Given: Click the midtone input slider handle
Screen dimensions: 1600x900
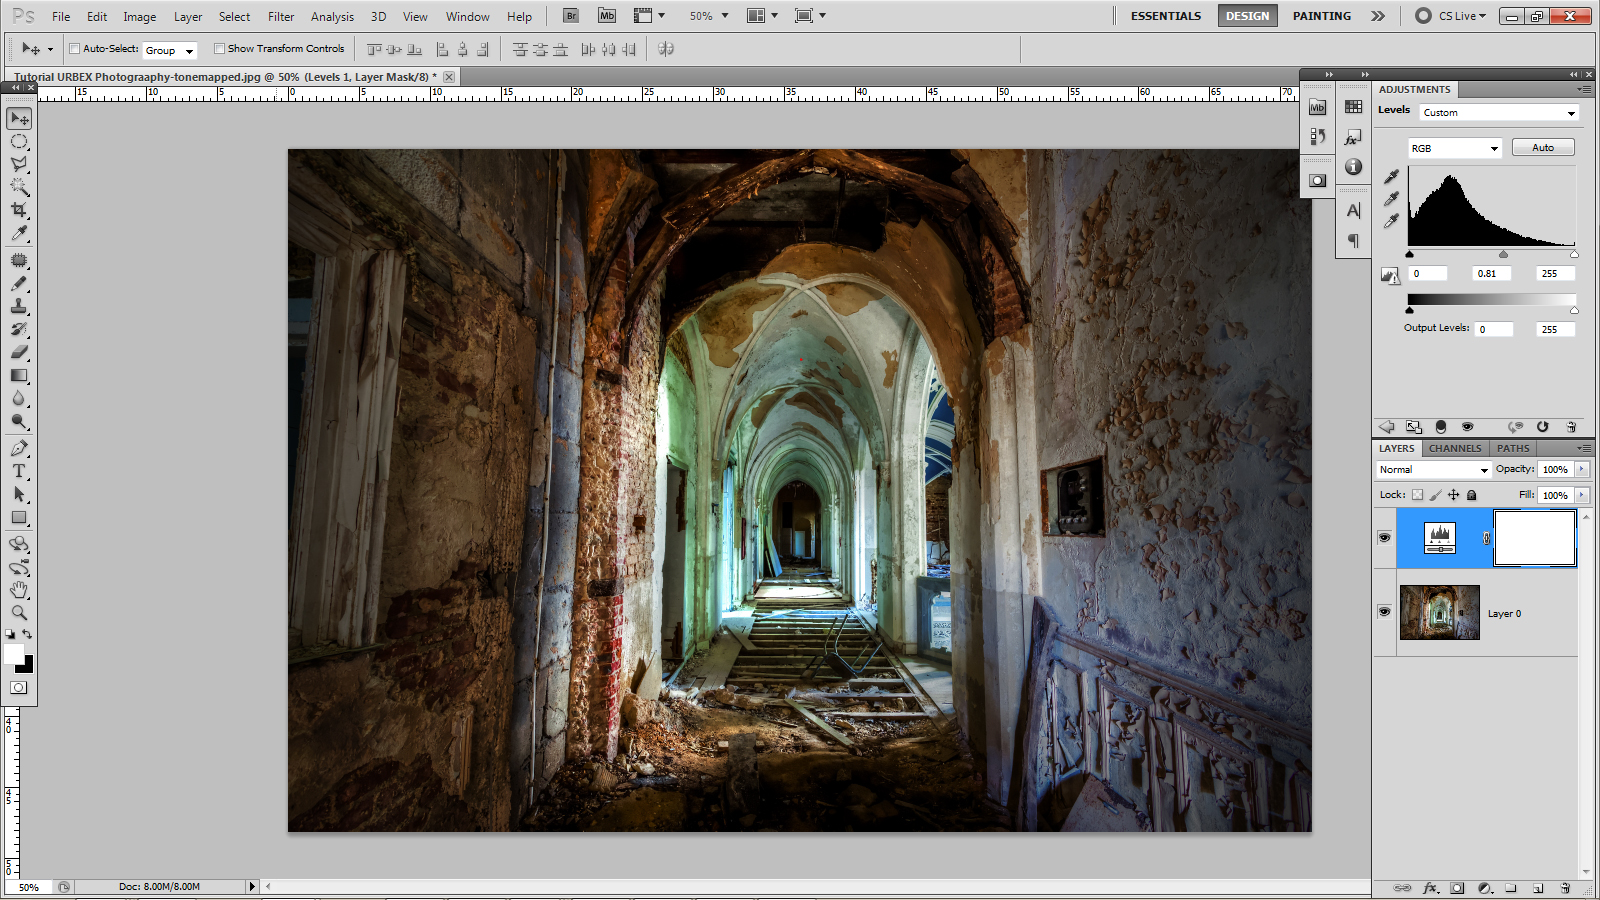Looking at the screenshot, I should tap(1503, 255).
